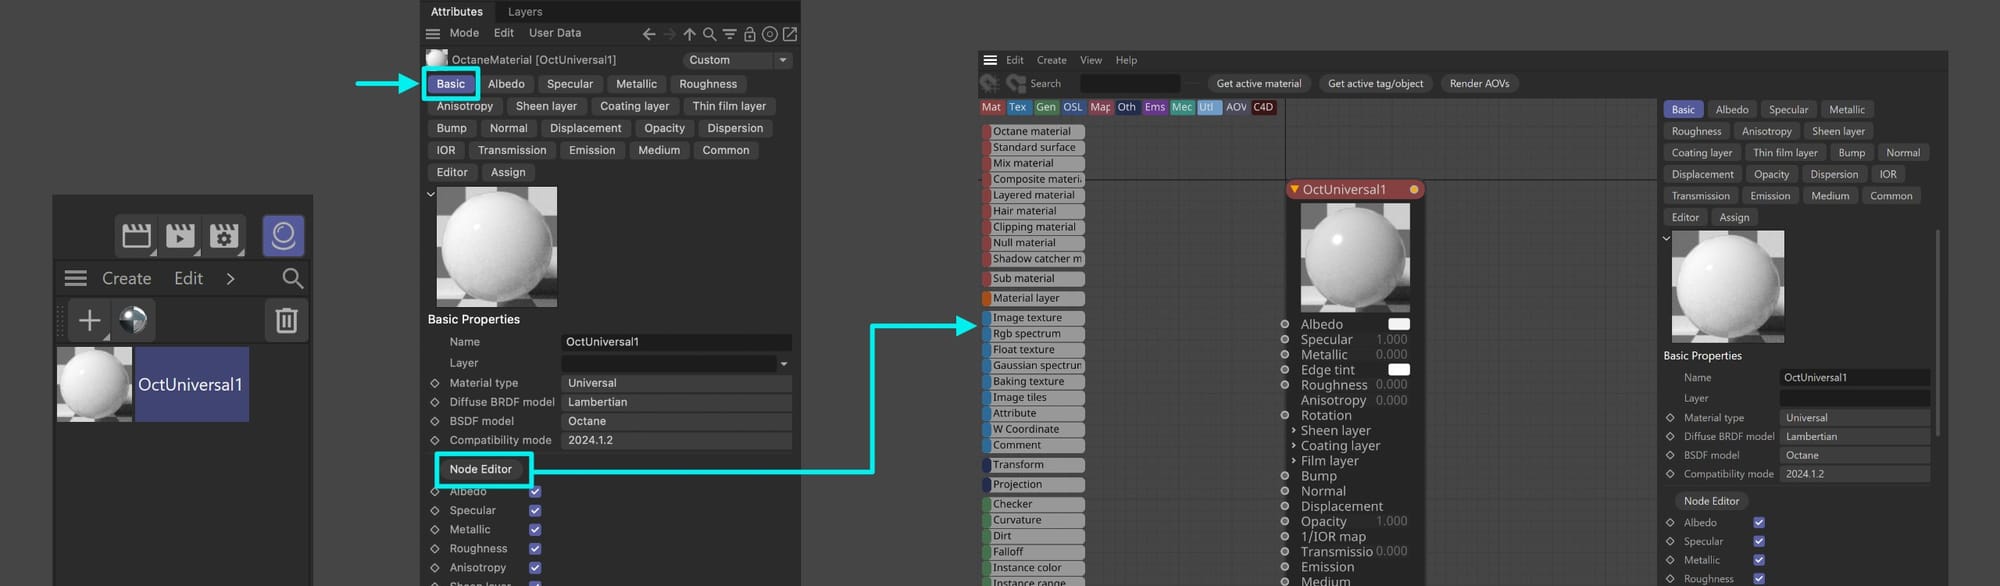Viewport: 2000px width, 586px height.
Task: Uncheck the Albedo checkbox in Attributes
Action: click(x=535, y=491)
